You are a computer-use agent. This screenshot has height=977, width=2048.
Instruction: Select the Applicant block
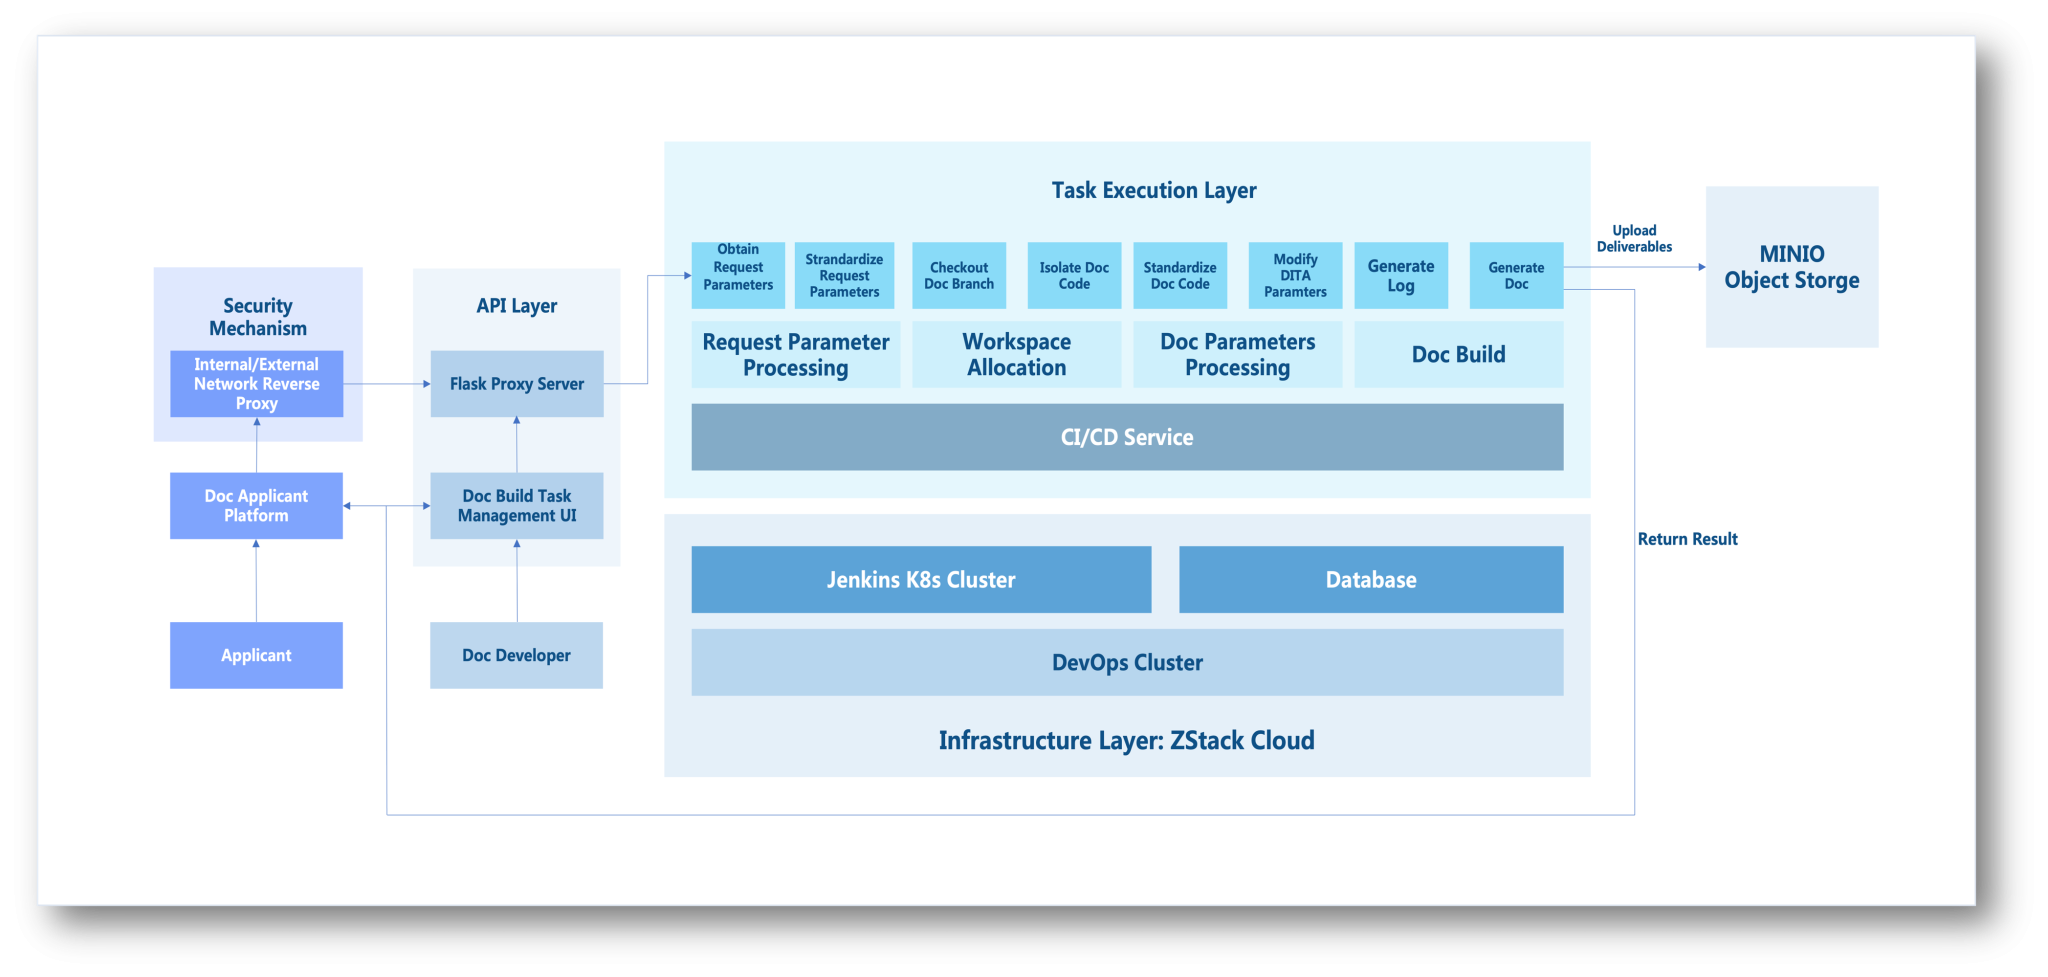click(x=256, y=655)
